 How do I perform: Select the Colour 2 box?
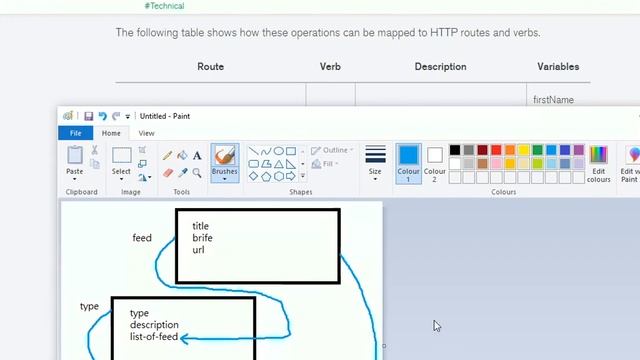[435, 165]
